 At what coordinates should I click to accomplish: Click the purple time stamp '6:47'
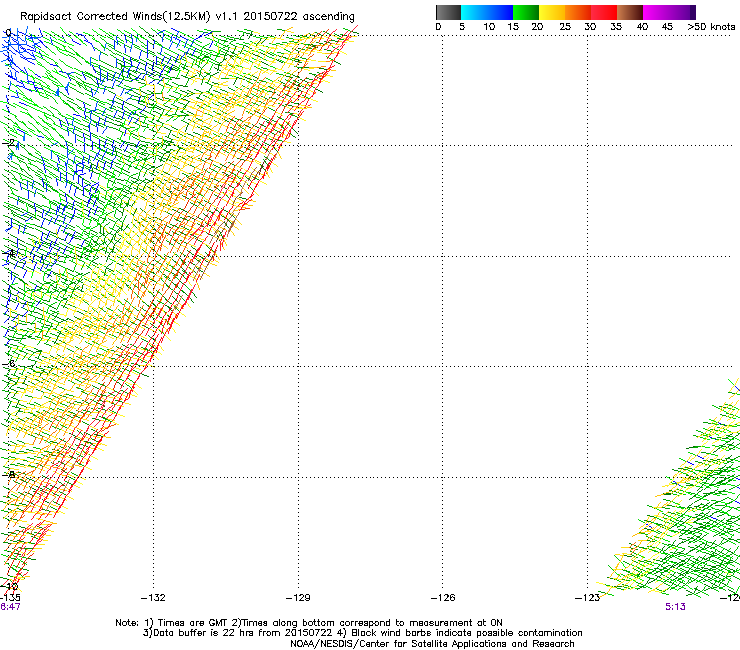point(10,607)
